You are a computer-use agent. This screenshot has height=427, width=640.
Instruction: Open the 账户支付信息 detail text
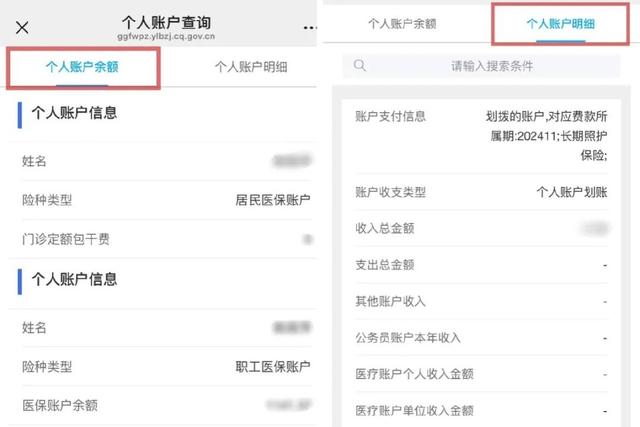(x=546, y=136)
